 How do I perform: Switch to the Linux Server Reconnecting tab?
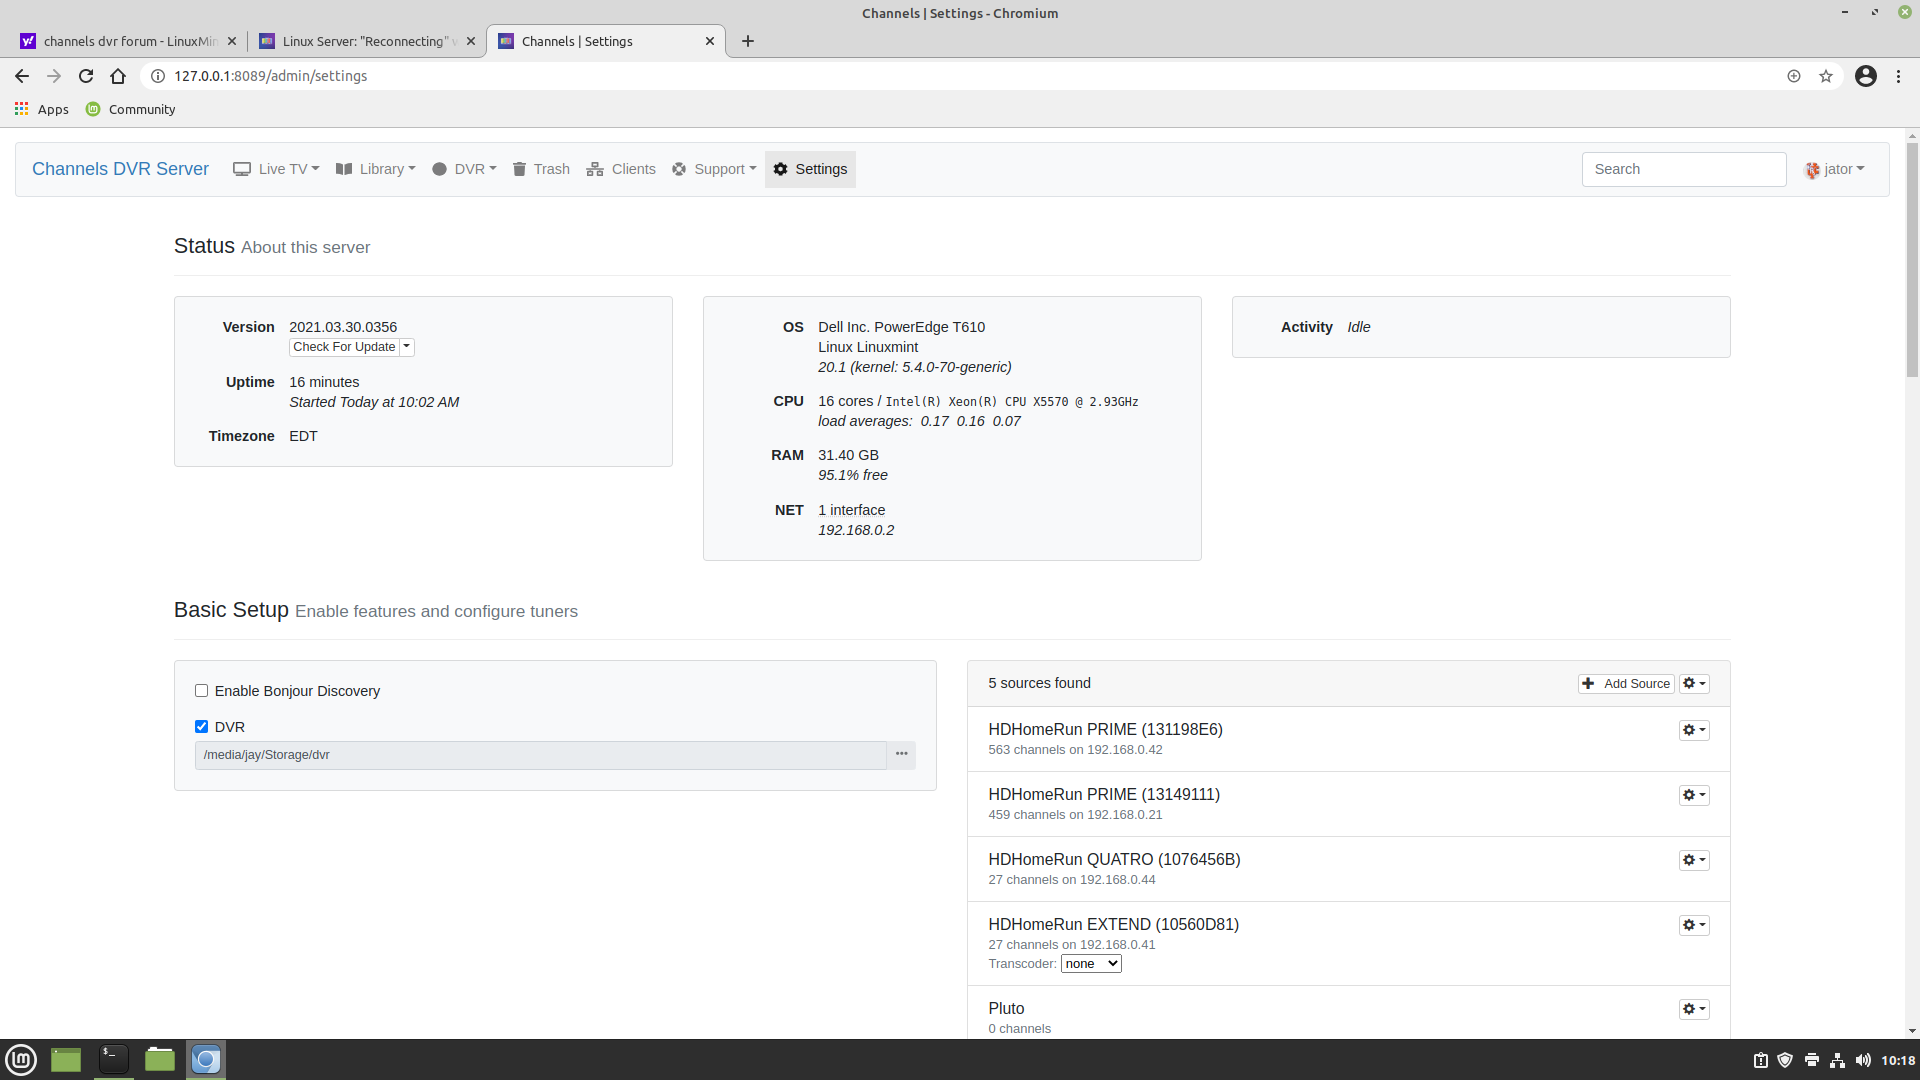(365, 41)
